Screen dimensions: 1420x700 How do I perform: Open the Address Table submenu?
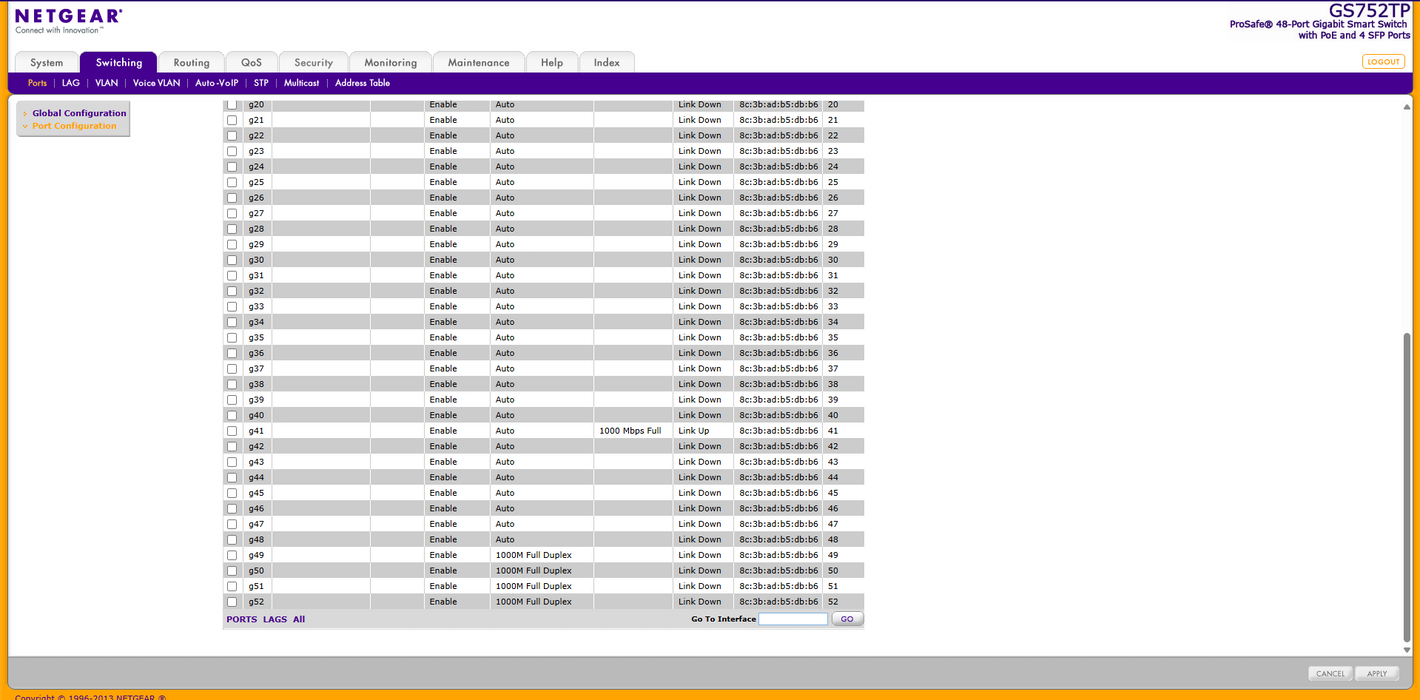[362, 83]
